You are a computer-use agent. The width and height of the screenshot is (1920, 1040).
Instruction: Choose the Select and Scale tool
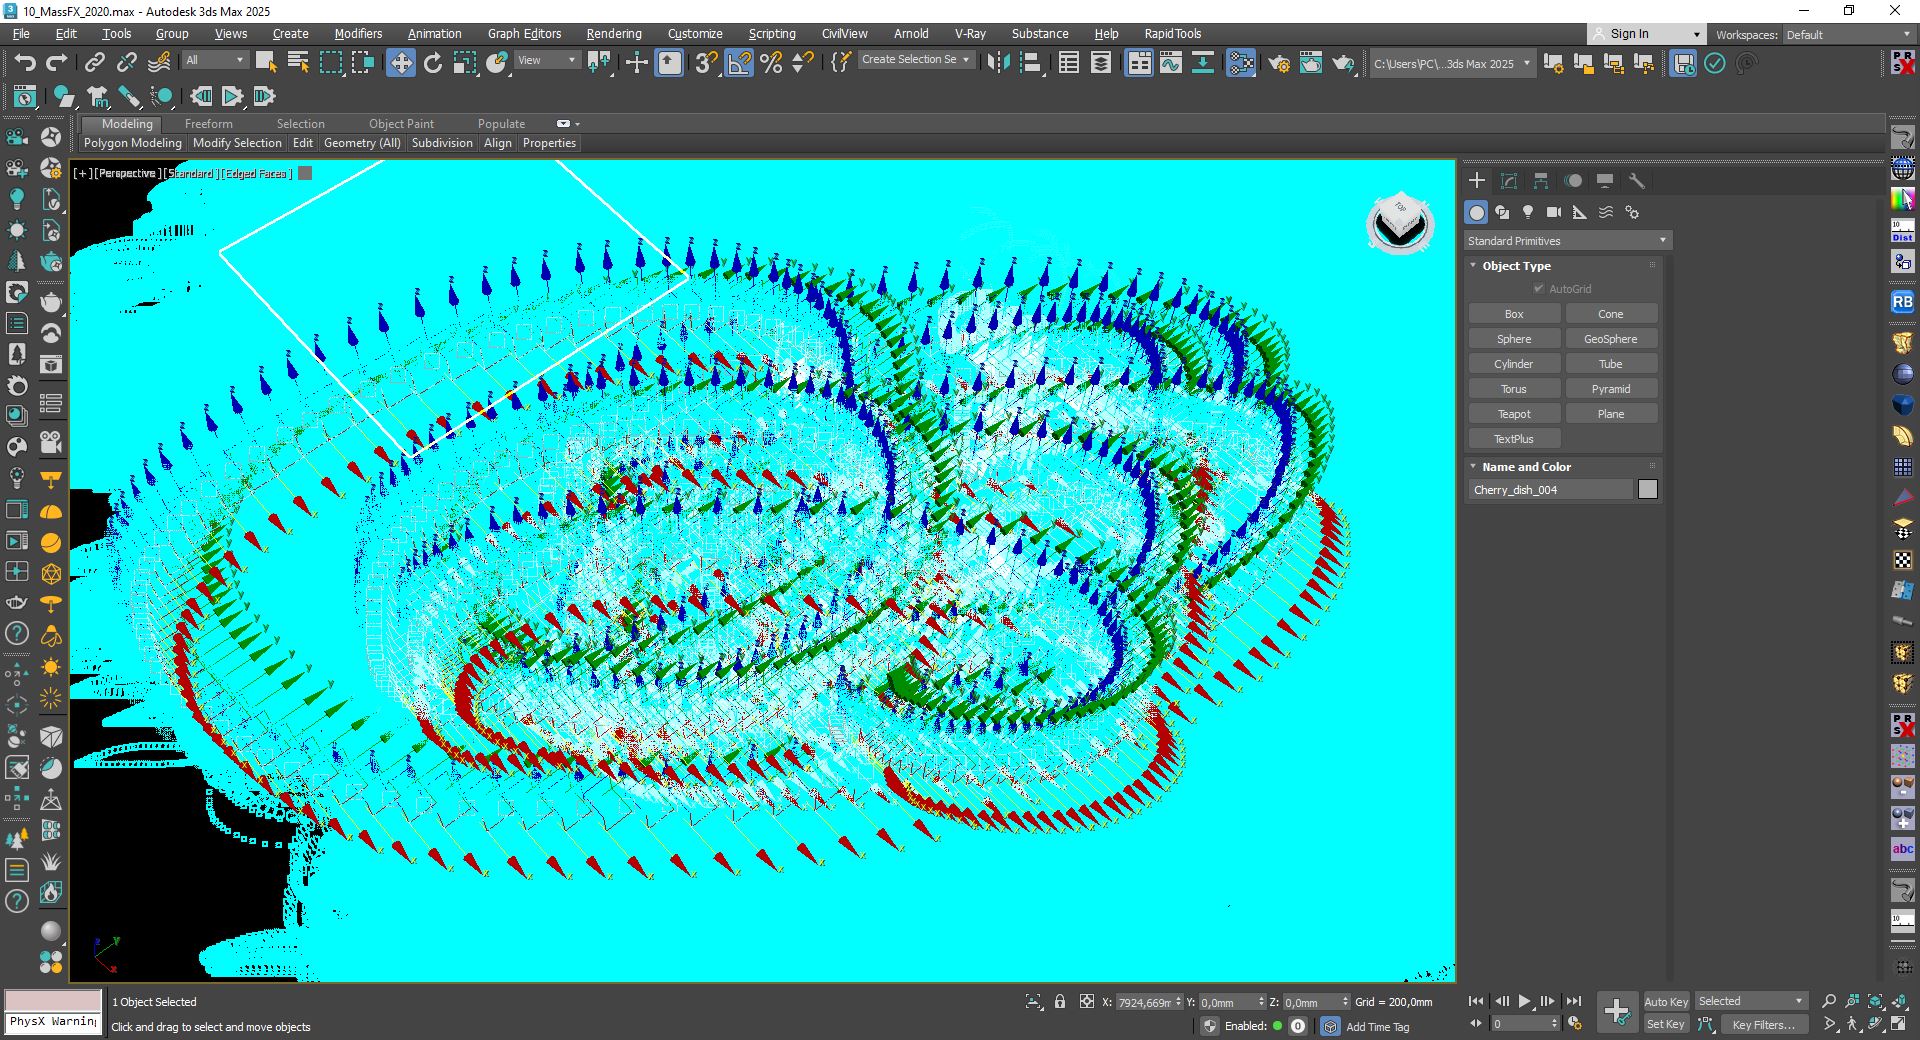[465, 63]
